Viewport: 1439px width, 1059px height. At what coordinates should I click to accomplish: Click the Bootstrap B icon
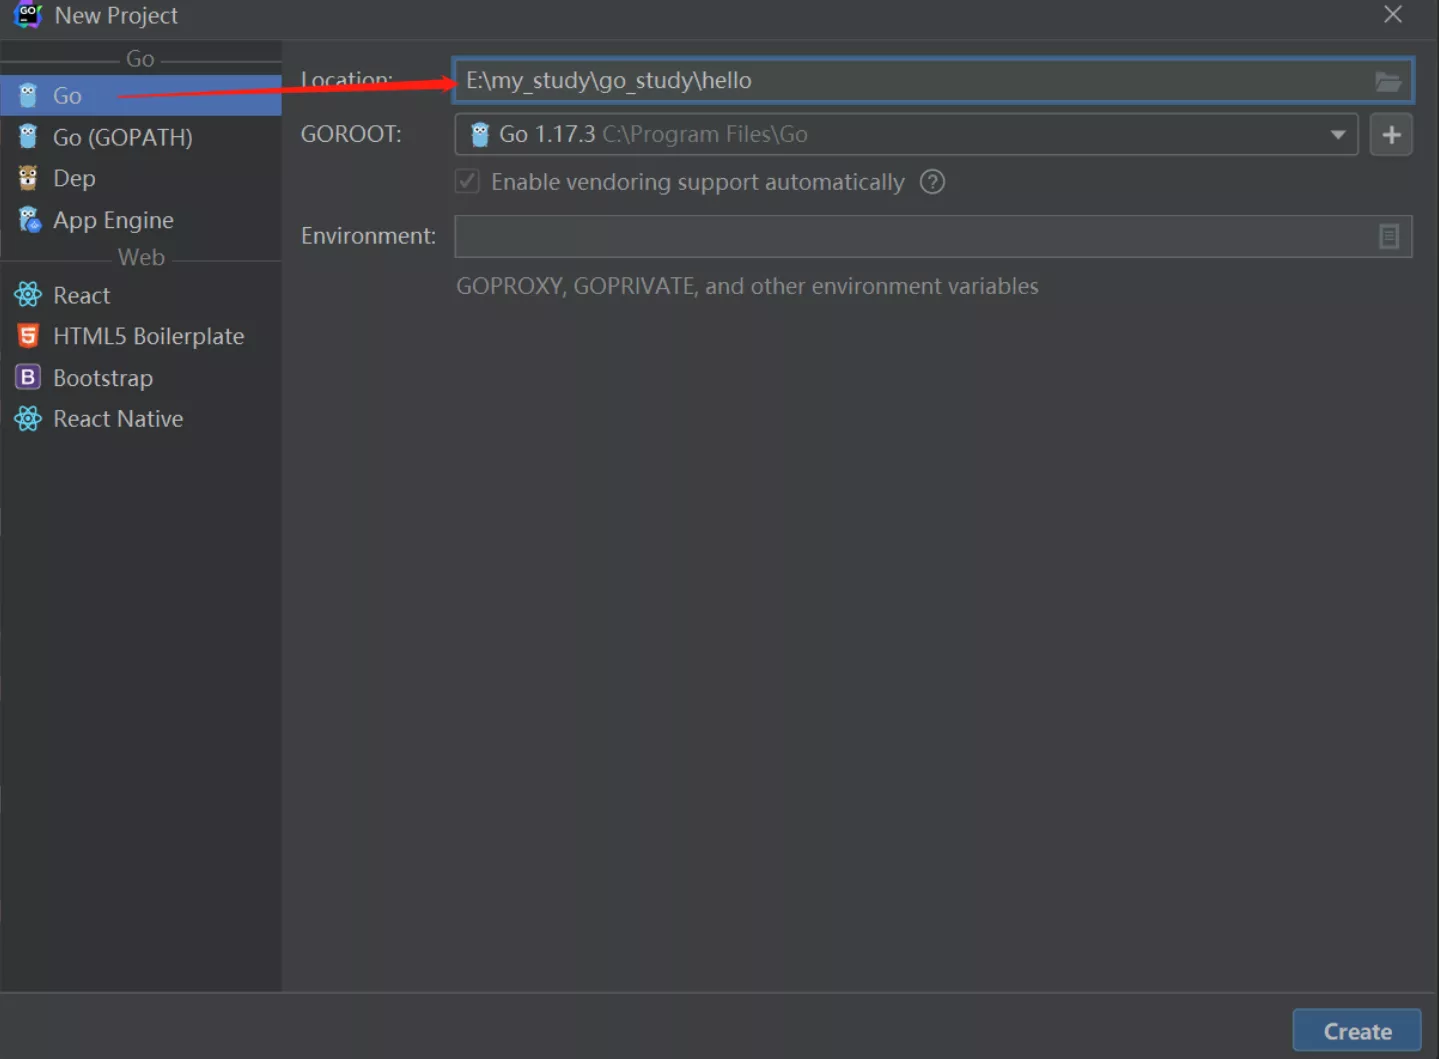coord(28,377)
